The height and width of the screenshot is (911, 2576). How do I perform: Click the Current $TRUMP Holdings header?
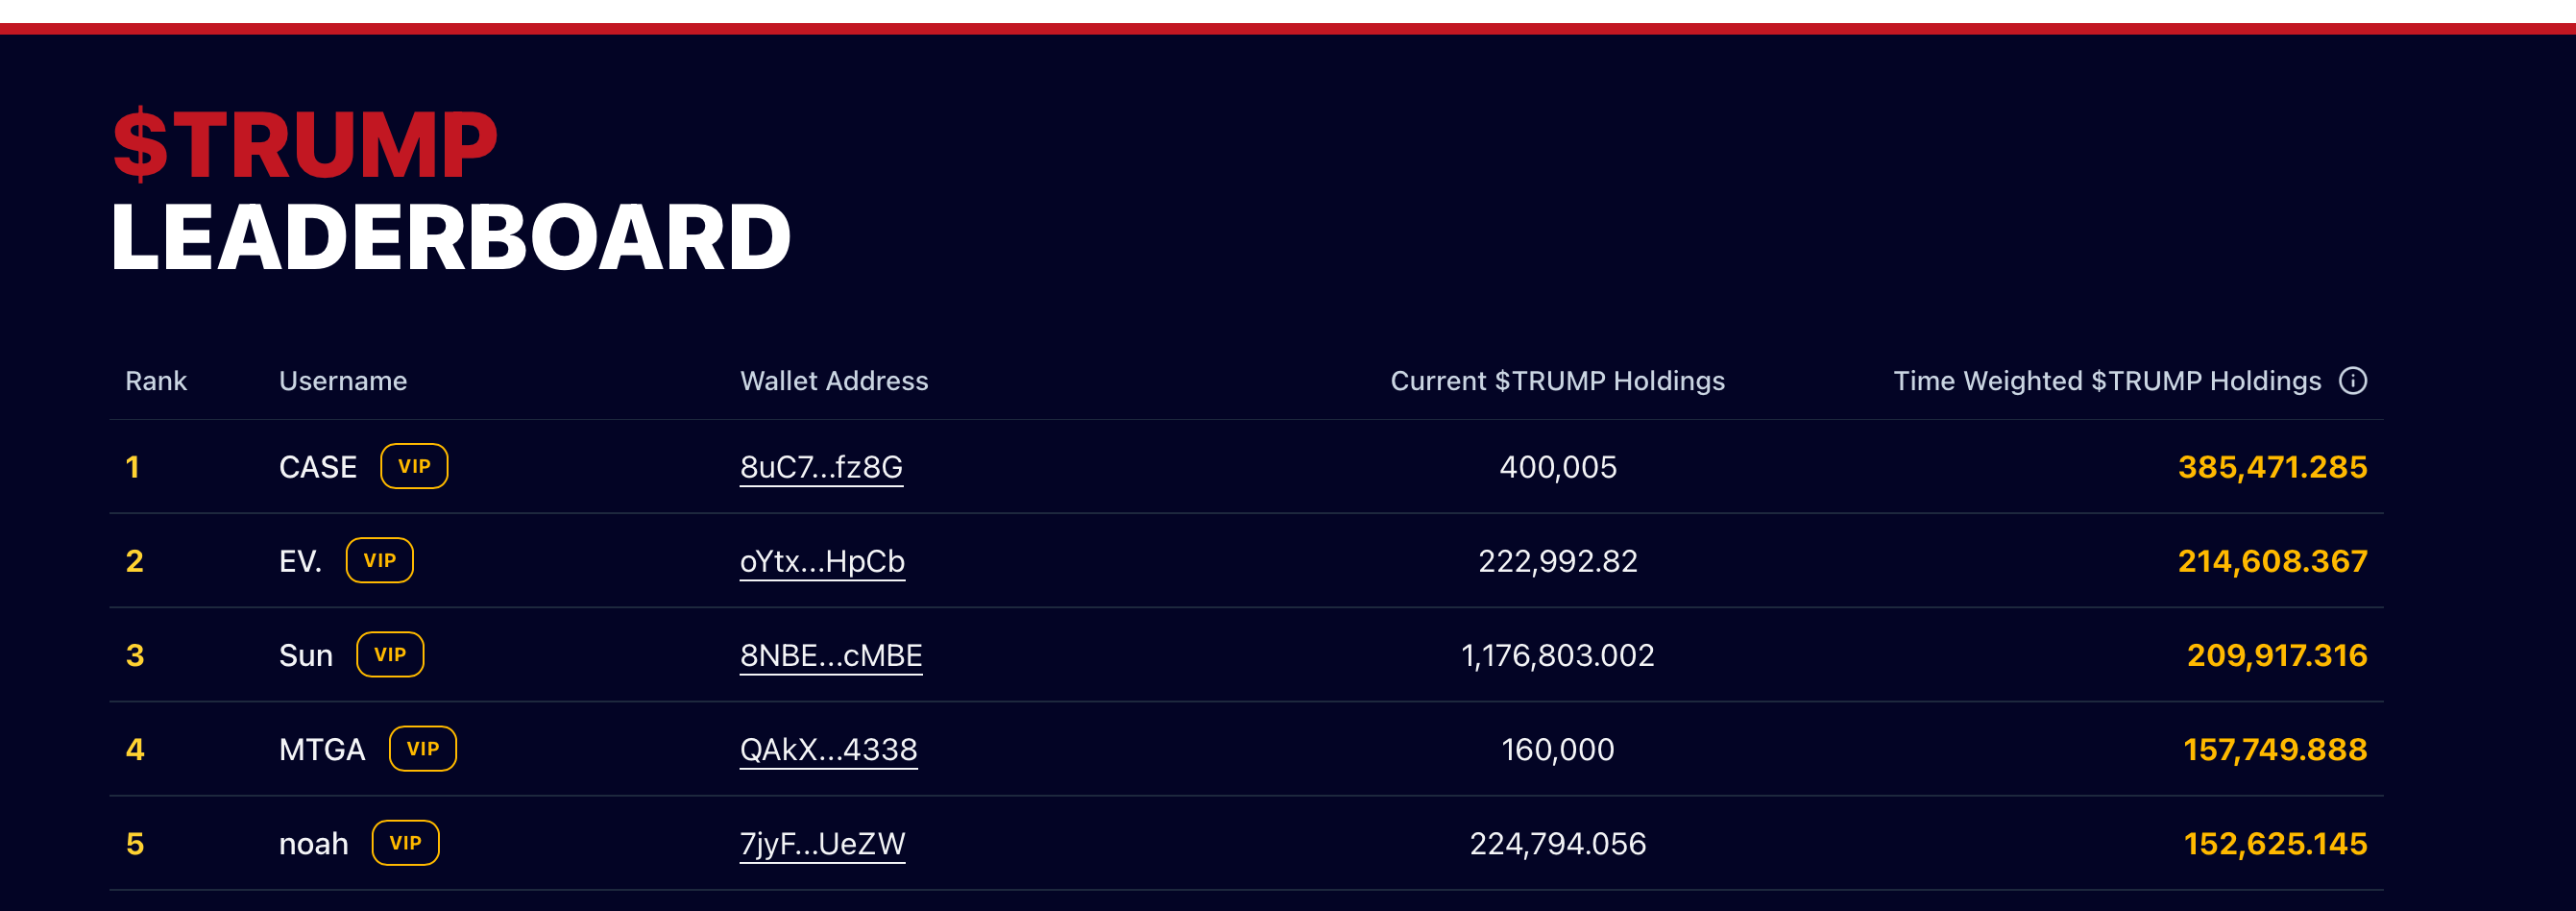pyautogui.click(x=1557, y=381)
